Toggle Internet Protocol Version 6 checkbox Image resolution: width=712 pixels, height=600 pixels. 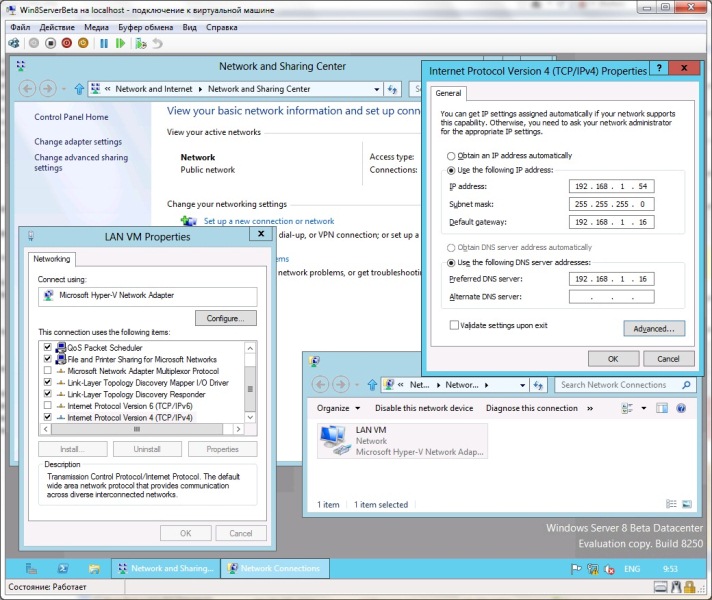click(x=47, y=406)
